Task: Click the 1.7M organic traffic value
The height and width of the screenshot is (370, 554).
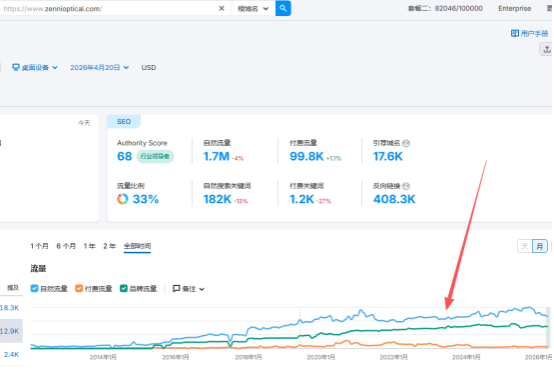Action: (x=216, y=156)
